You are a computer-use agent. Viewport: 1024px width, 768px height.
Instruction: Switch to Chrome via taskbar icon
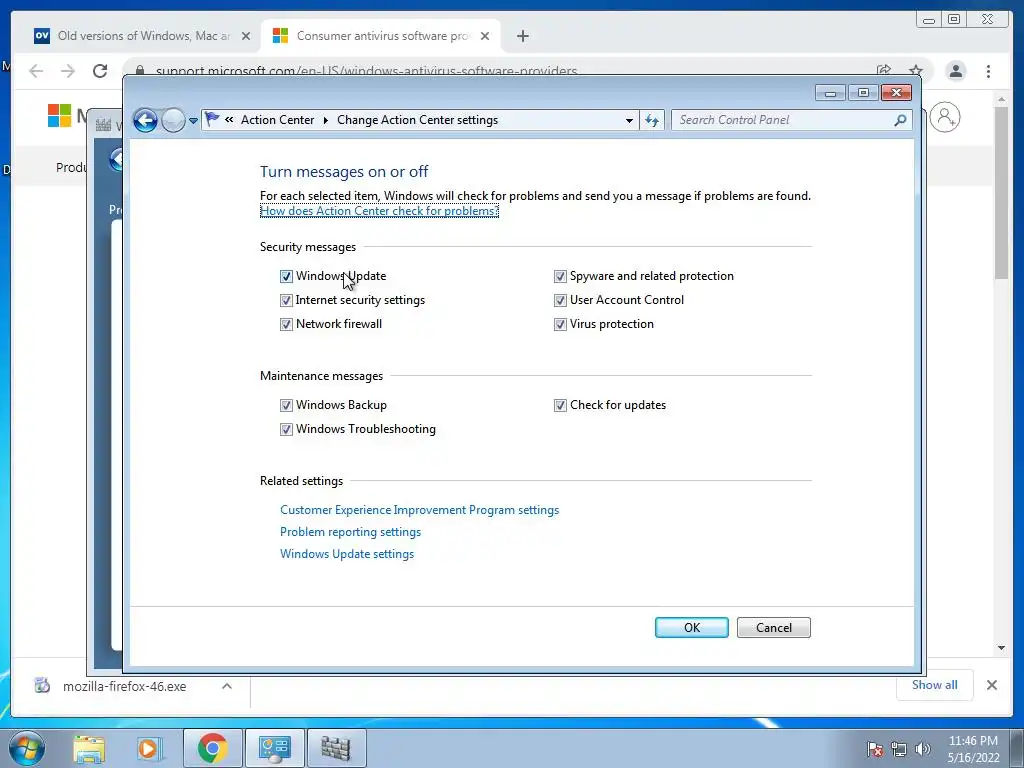pos(212,748)
